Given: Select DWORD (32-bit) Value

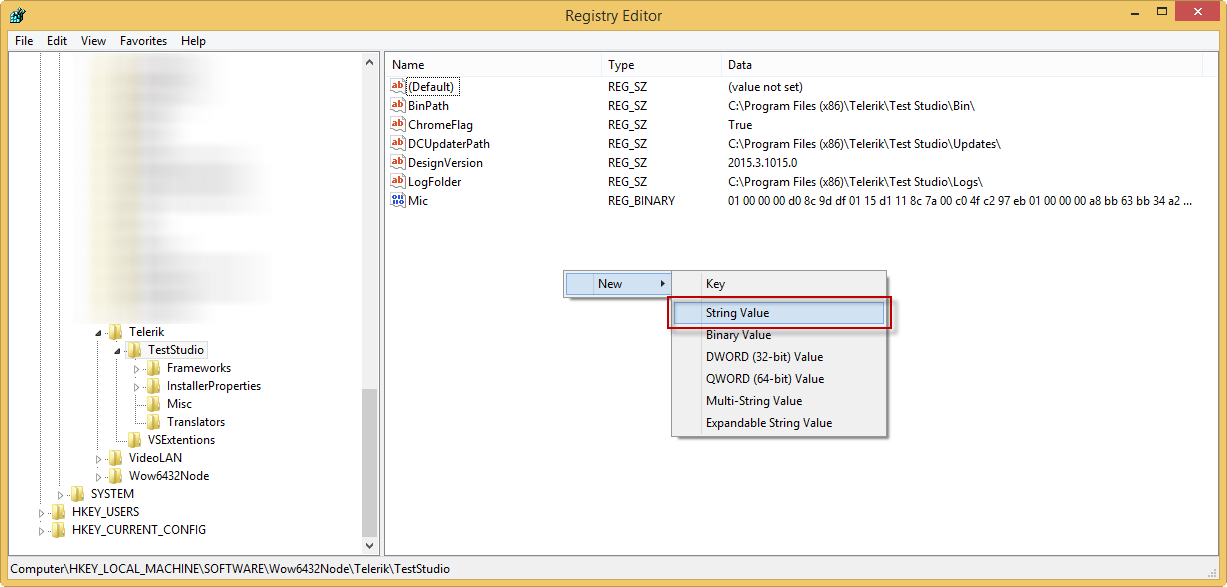Looking at the screenshot, I should pyautogui.click(x=778, y=357).
